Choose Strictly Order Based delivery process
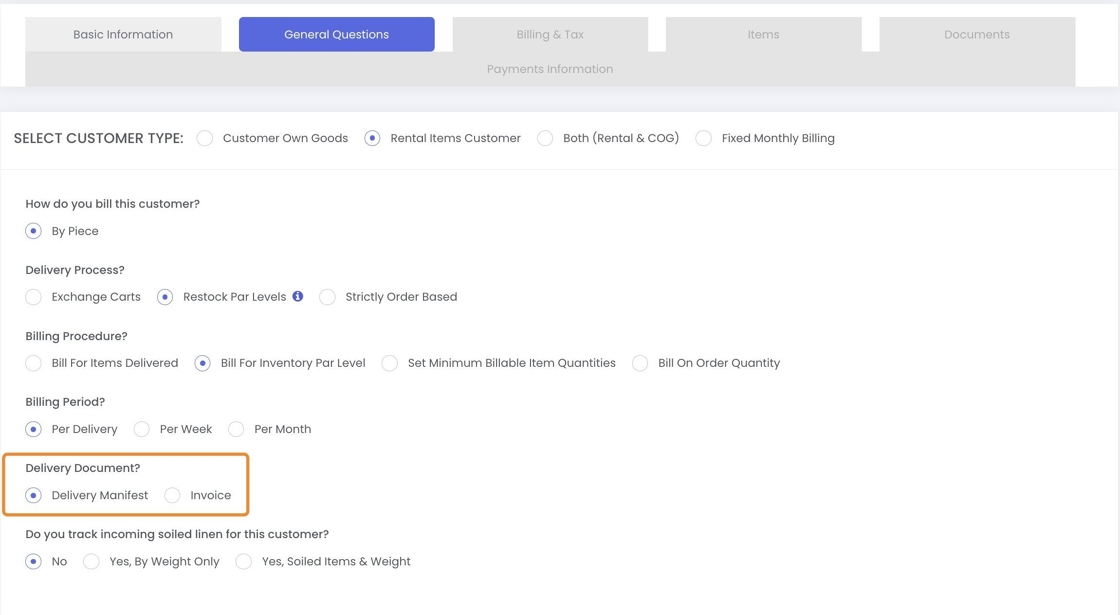 click(327, 297)
